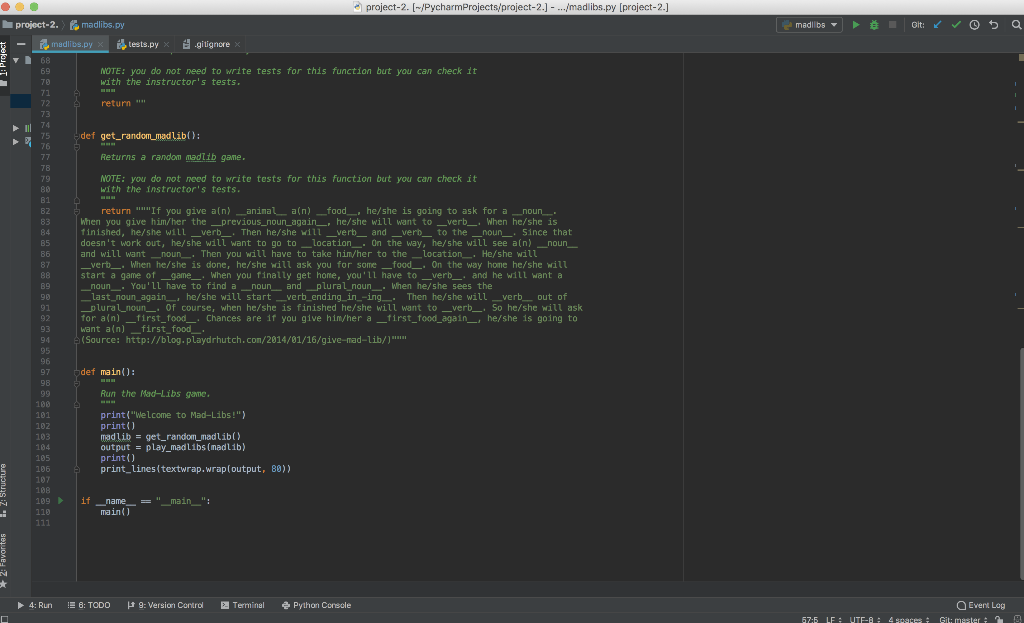1024x623 pixels.
Task: Open the Python Console tool window
Action: pyautogui.click(x=316, y=605)
